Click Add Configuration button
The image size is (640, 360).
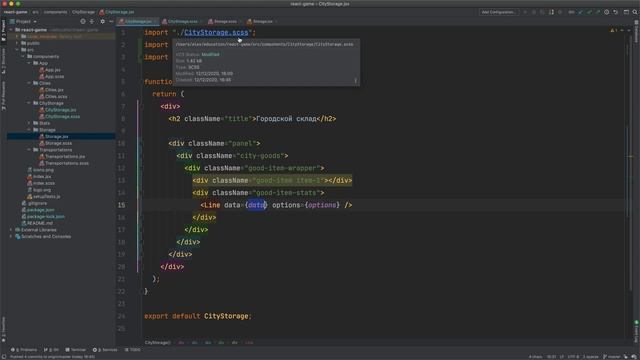498,12
